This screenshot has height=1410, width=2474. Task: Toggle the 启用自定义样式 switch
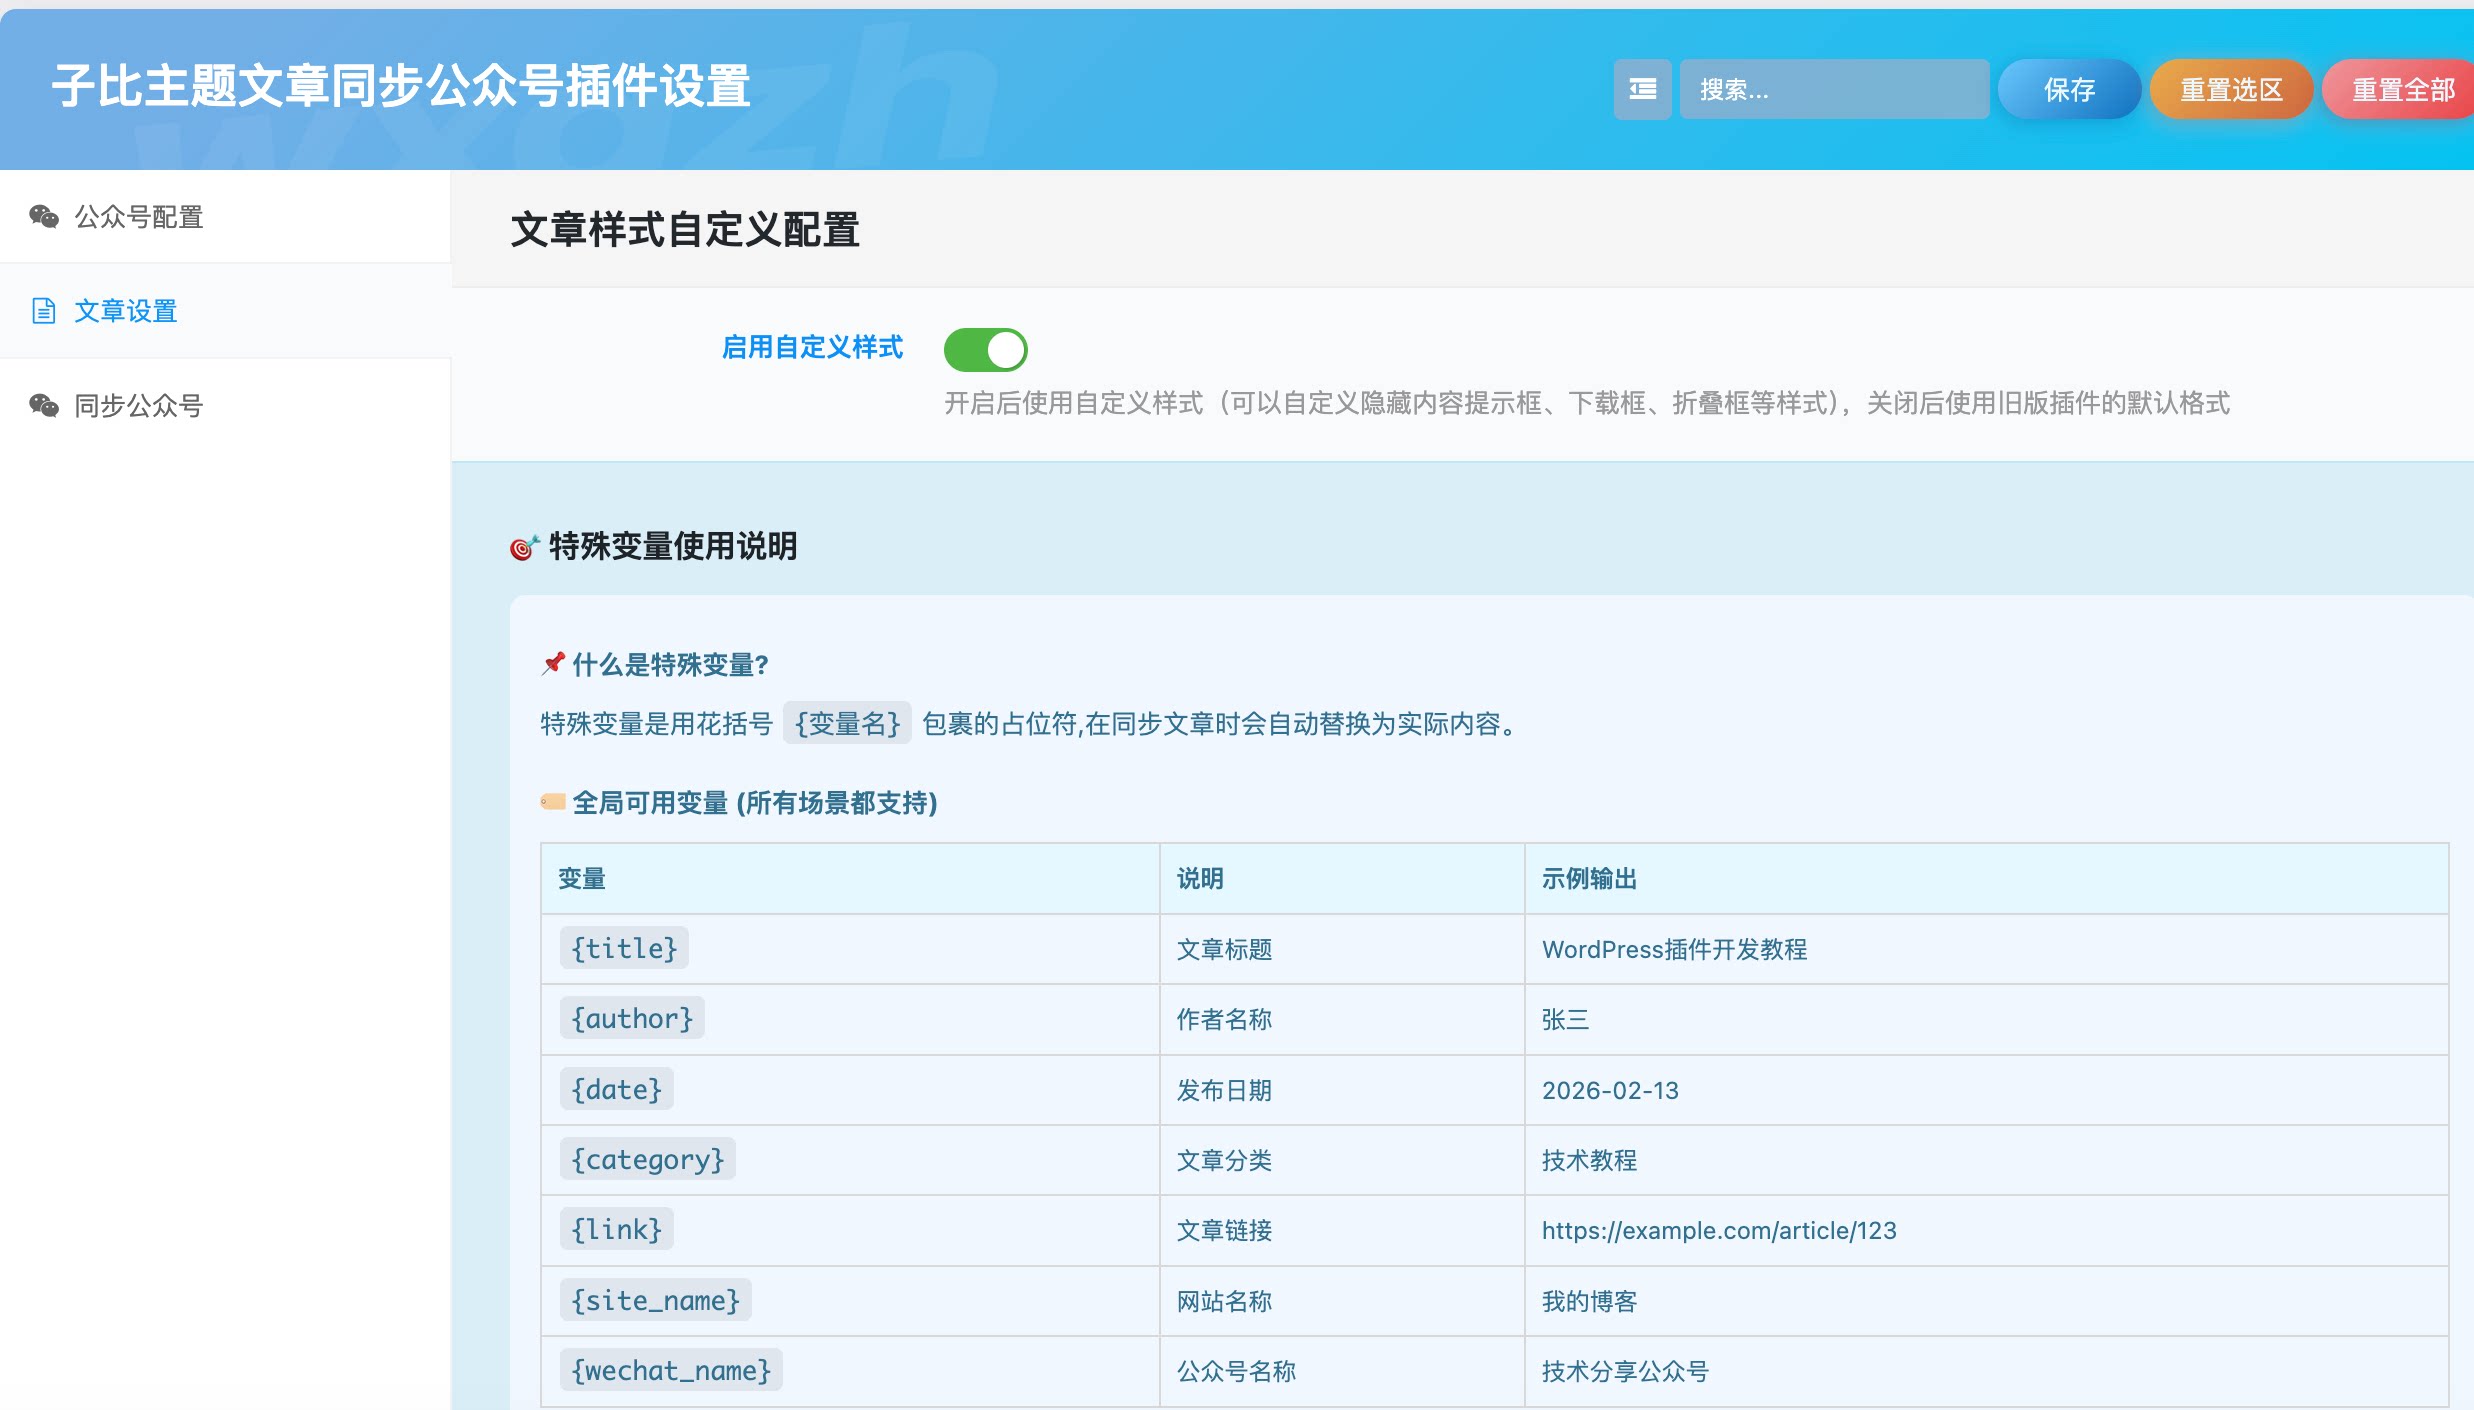coord(985,350)
